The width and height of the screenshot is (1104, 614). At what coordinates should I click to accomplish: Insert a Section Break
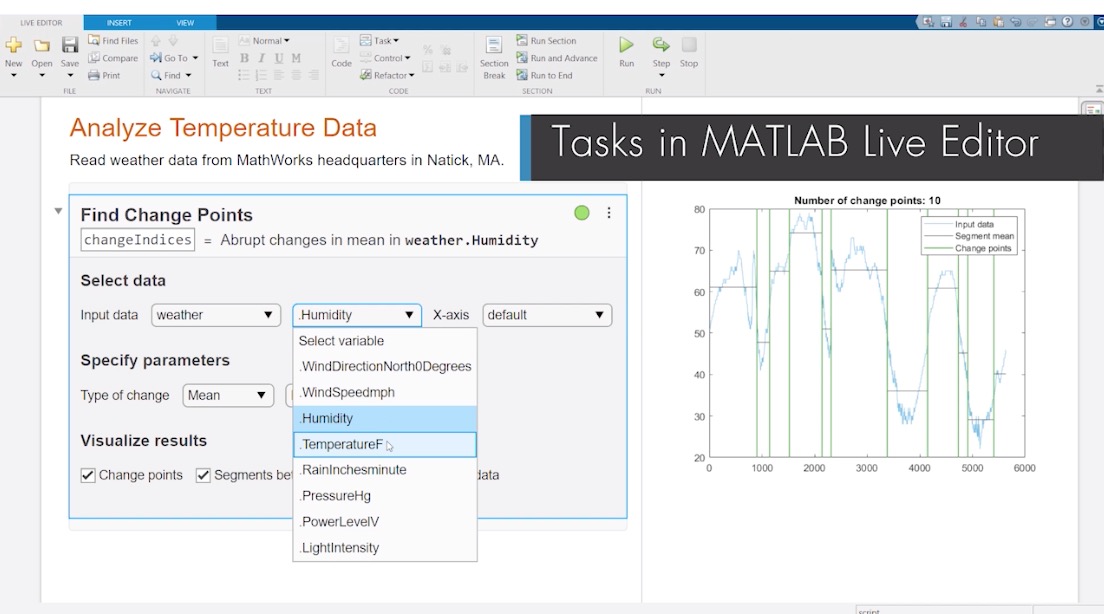494,56
